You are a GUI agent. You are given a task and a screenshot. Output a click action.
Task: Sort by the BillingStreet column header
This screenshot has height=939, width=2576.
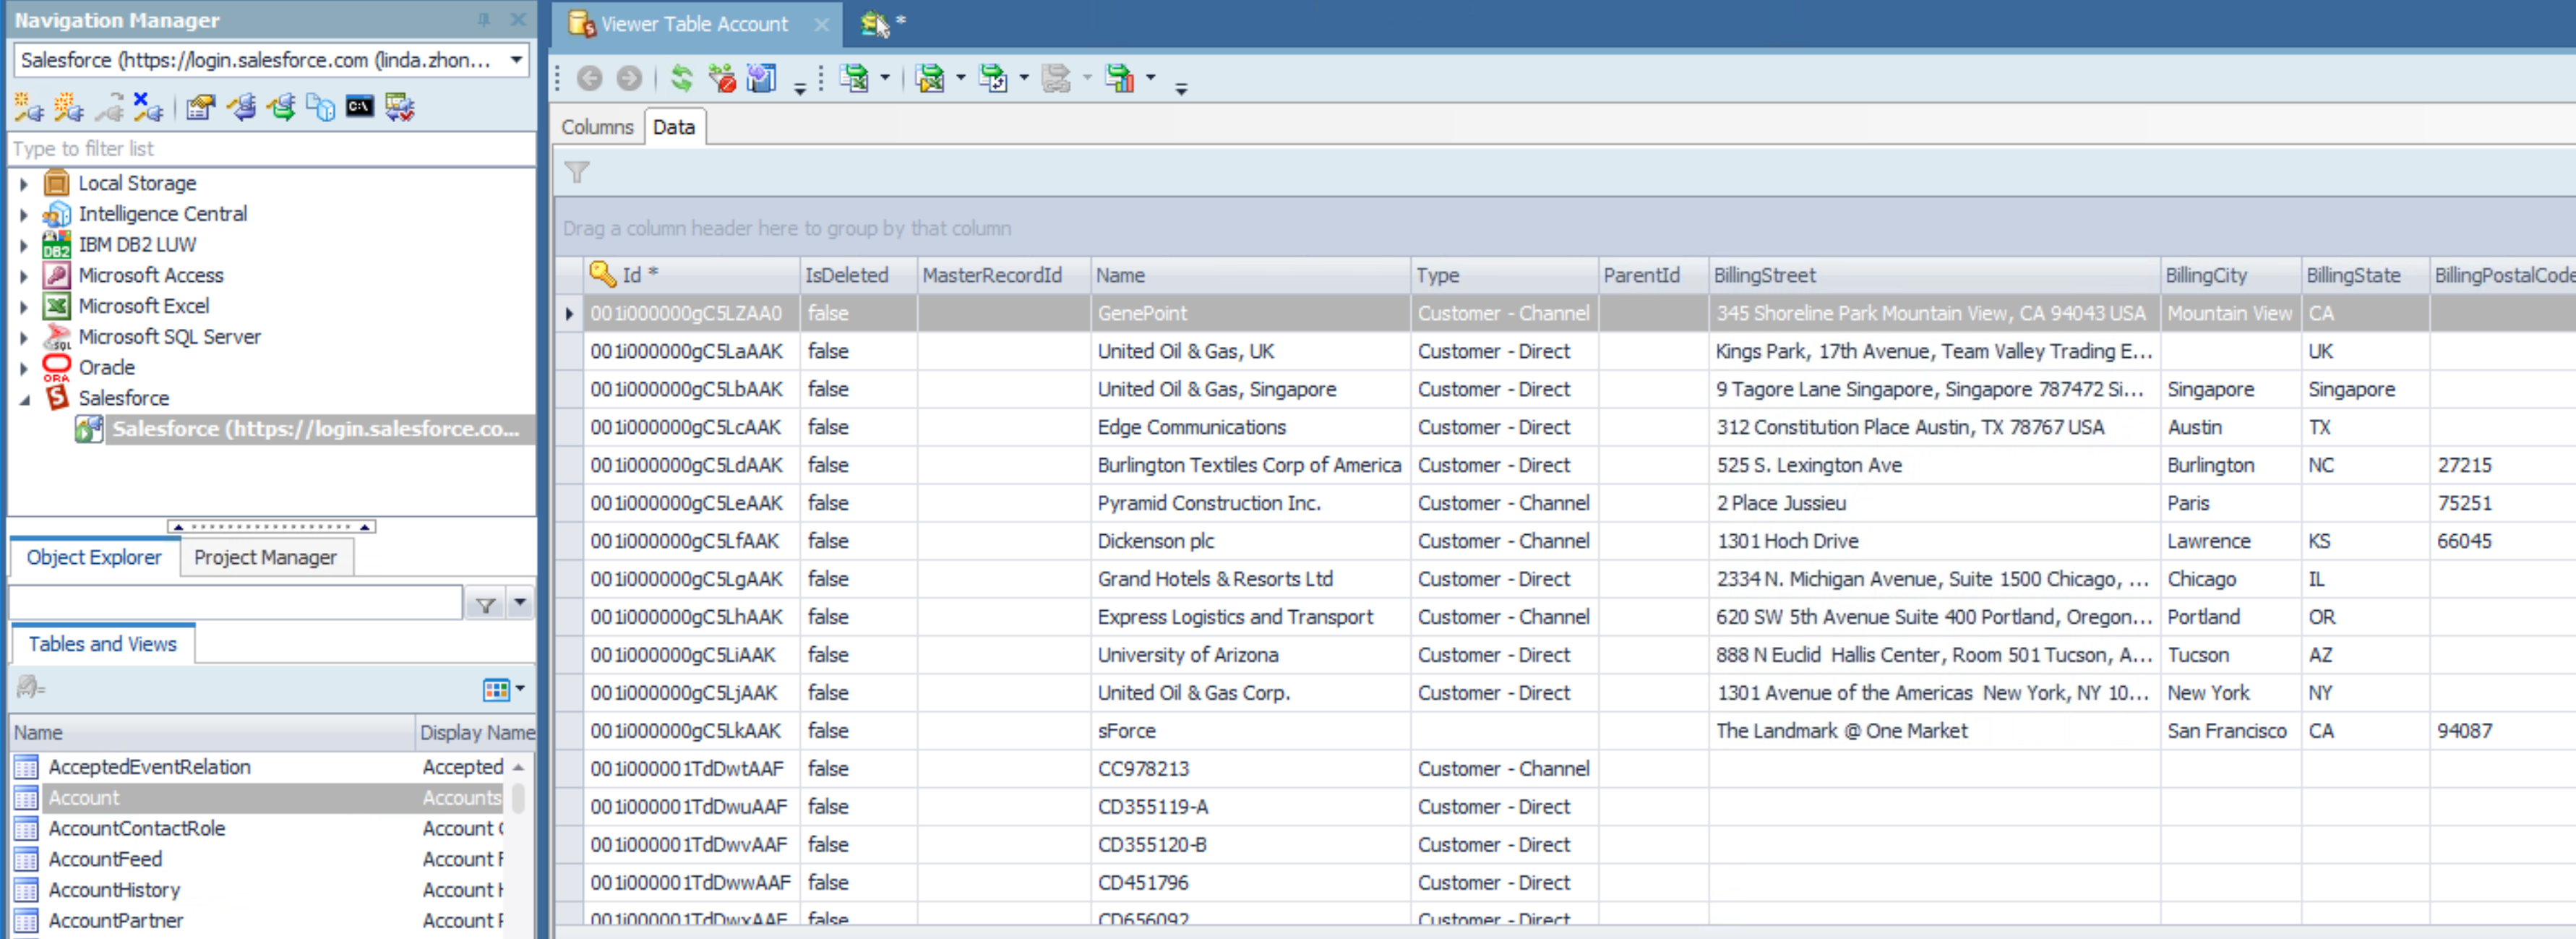1934,275
